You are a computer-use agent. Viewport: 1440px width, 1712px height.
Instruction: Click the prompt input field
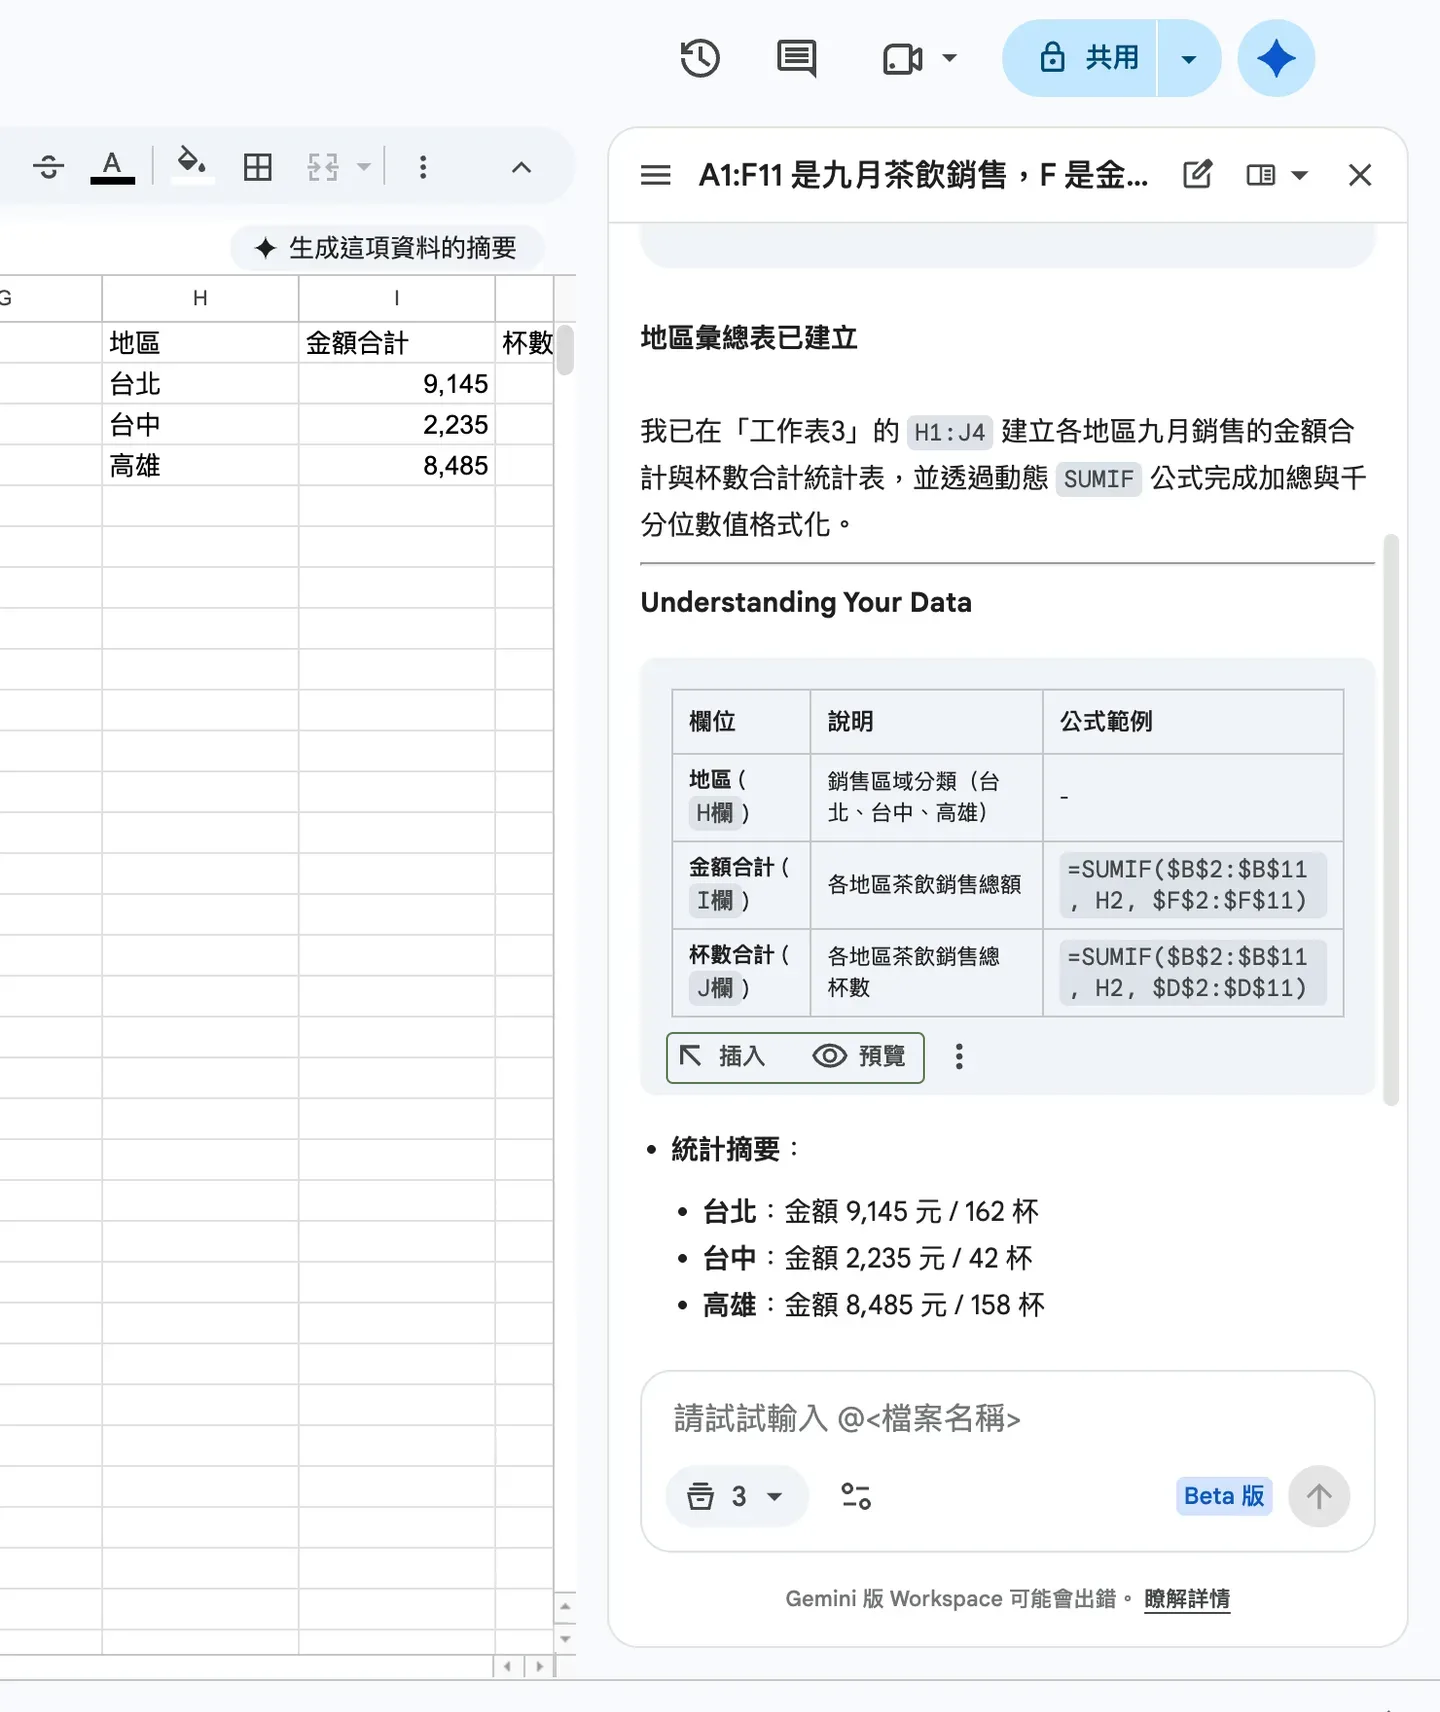1006,1418
